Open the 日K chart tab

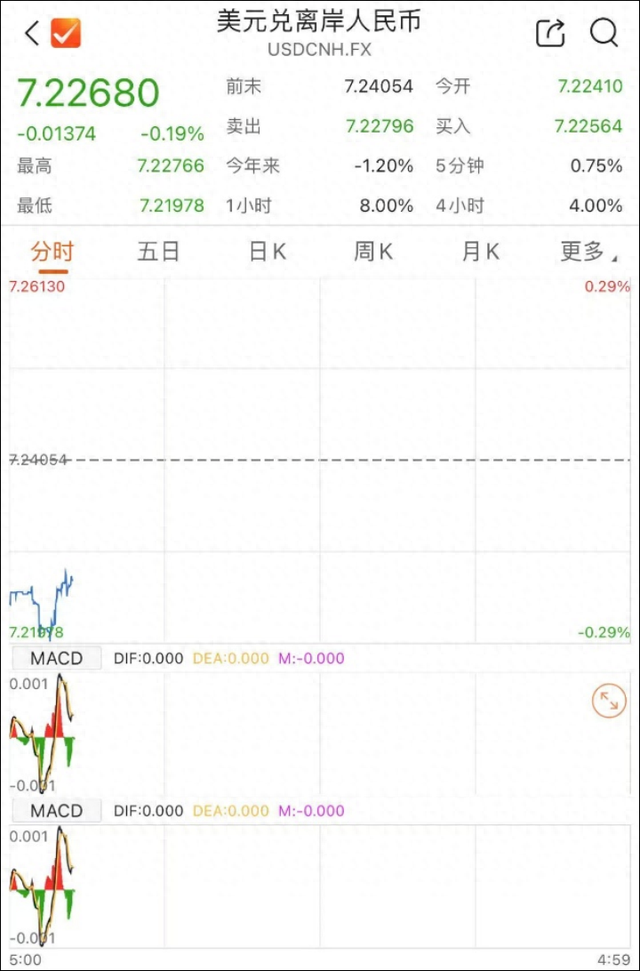tap(267, 252)
